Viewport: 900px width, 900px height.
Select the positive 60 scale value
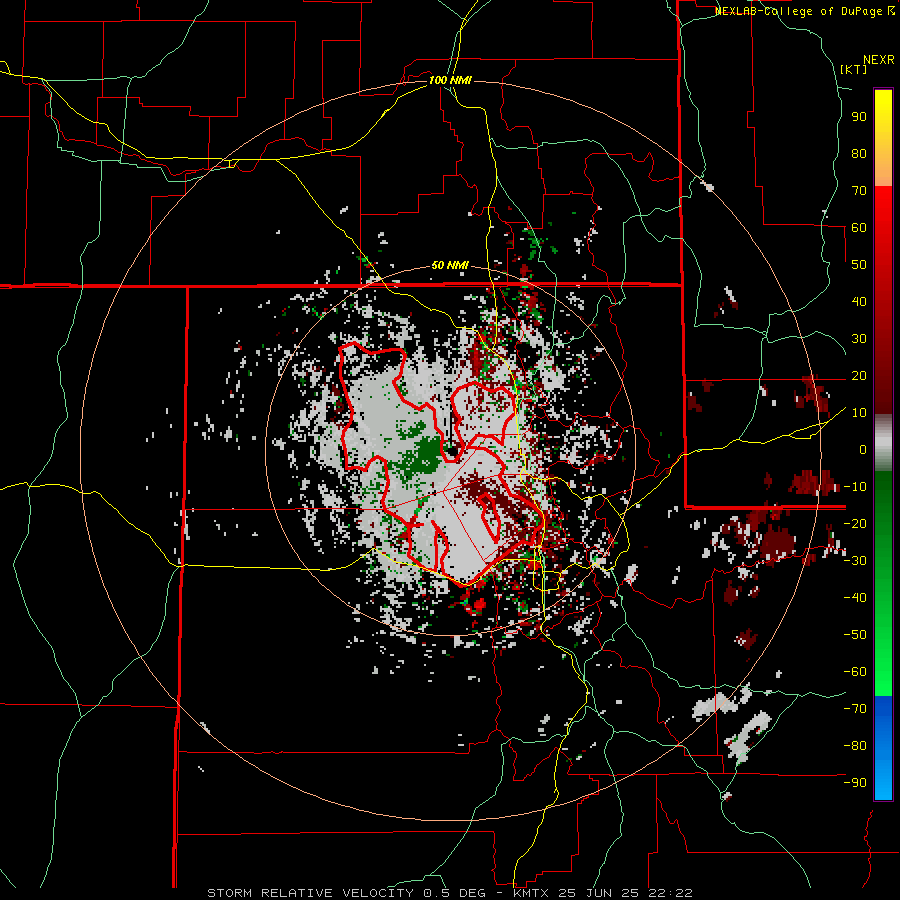tap(859, 228)
